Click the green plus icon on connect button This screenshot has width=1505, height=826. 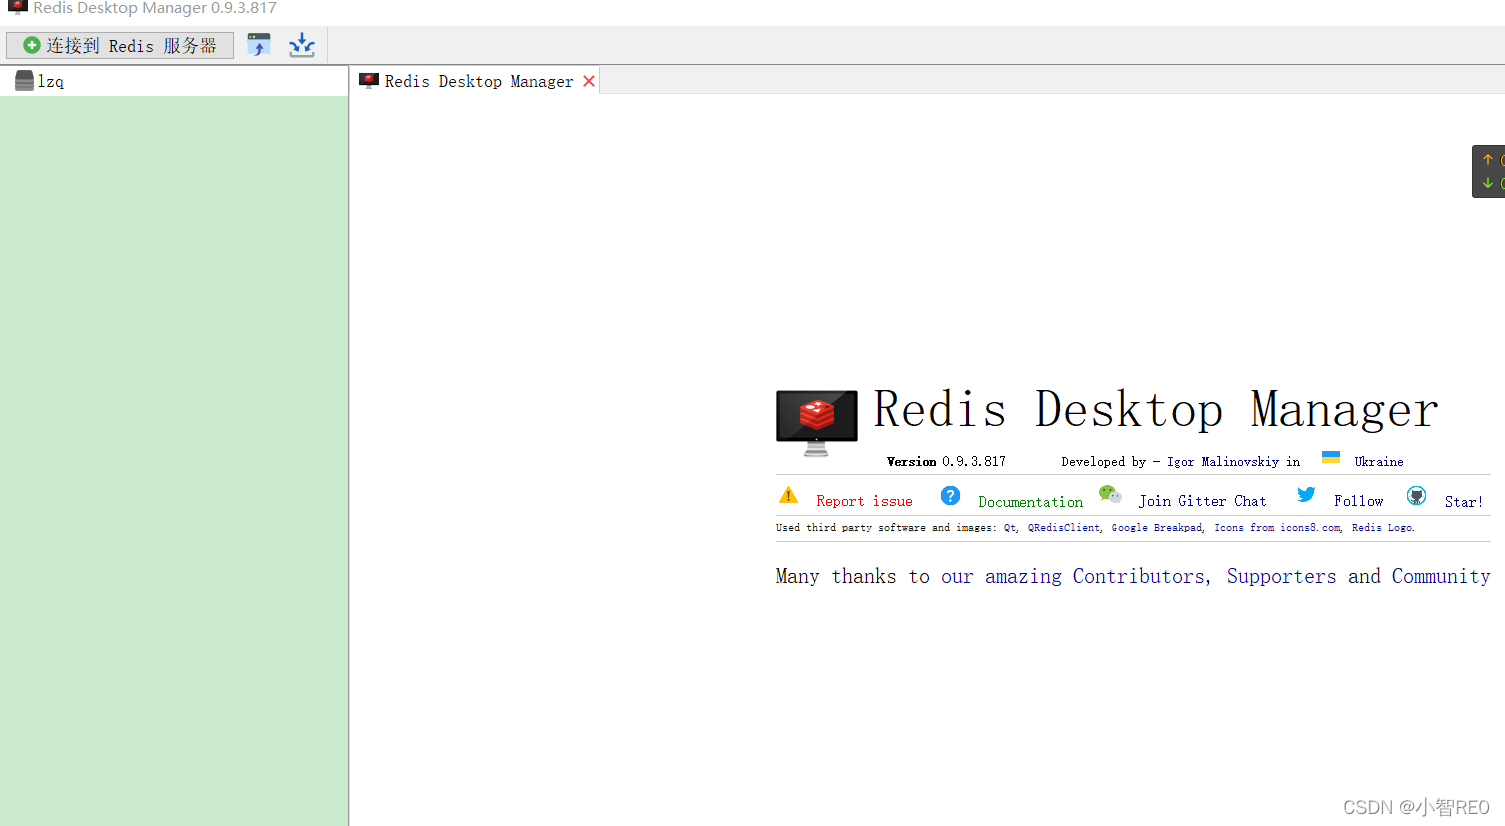(32, 45)
